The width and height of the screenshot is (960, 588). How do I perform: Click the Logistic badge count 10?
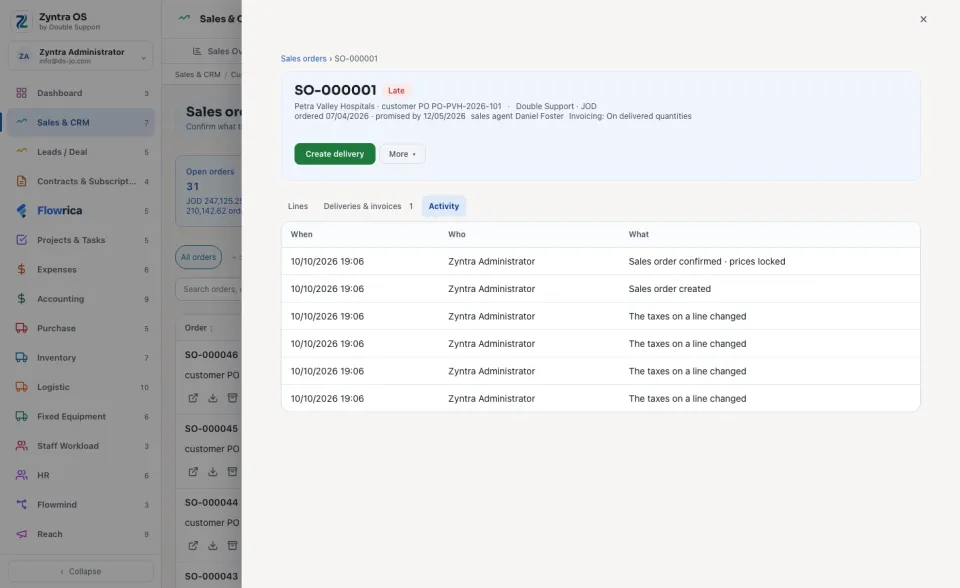click(x=144, y=387)
